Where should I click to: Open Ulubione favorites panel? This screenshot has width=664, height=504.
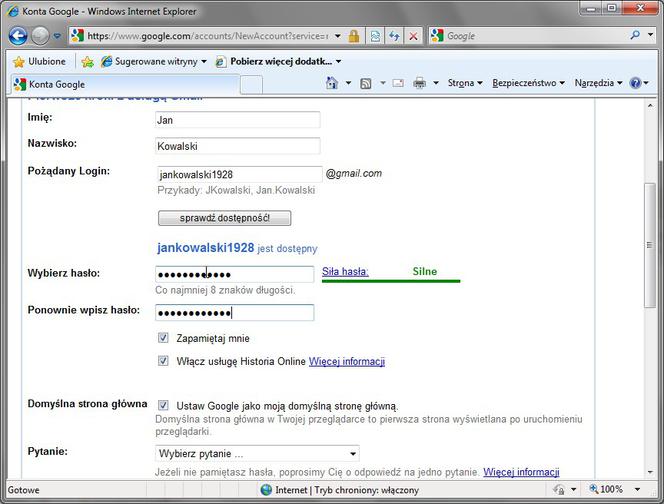tap(39, 62)
